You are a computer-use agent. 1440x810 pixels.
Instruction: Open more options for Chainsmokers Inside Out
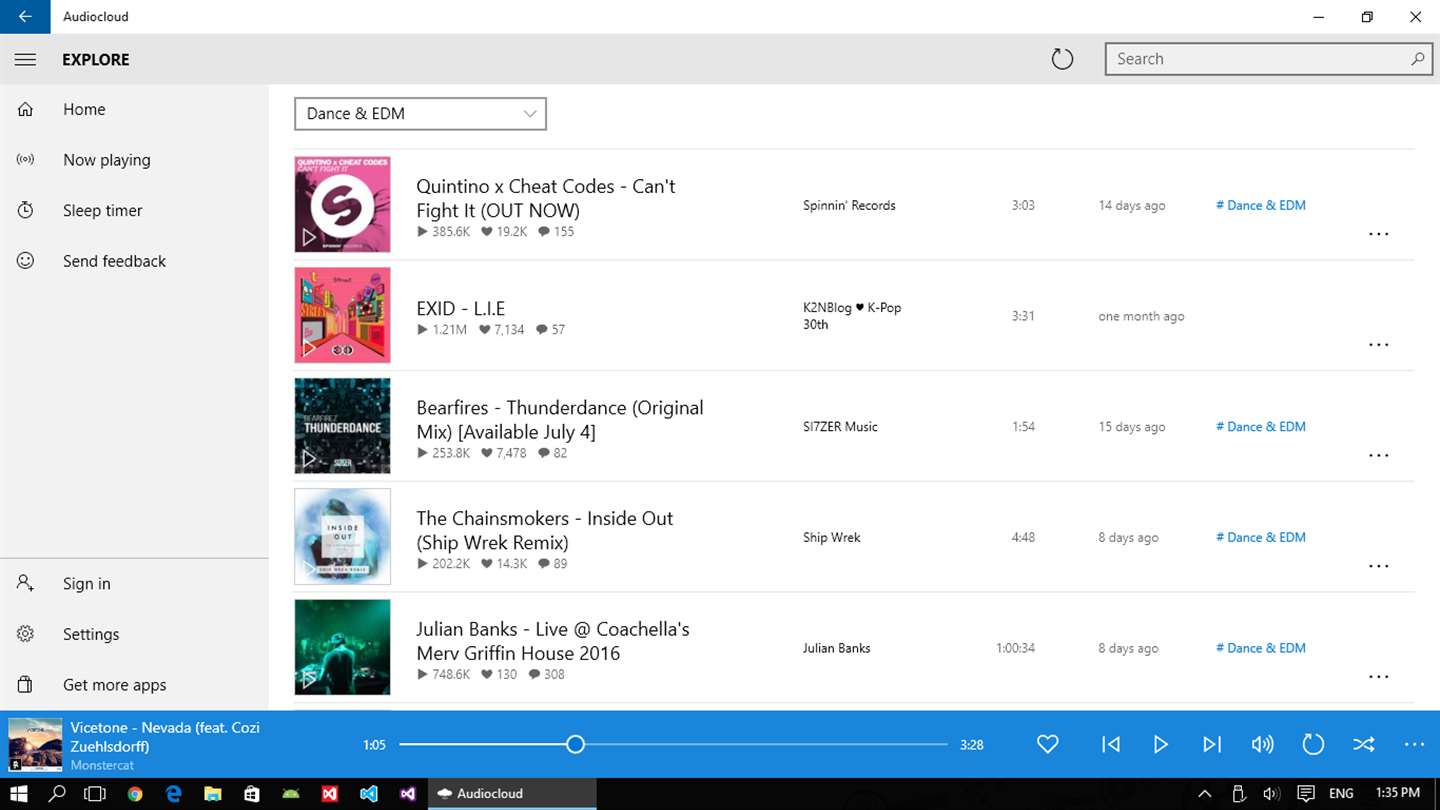1378,566
